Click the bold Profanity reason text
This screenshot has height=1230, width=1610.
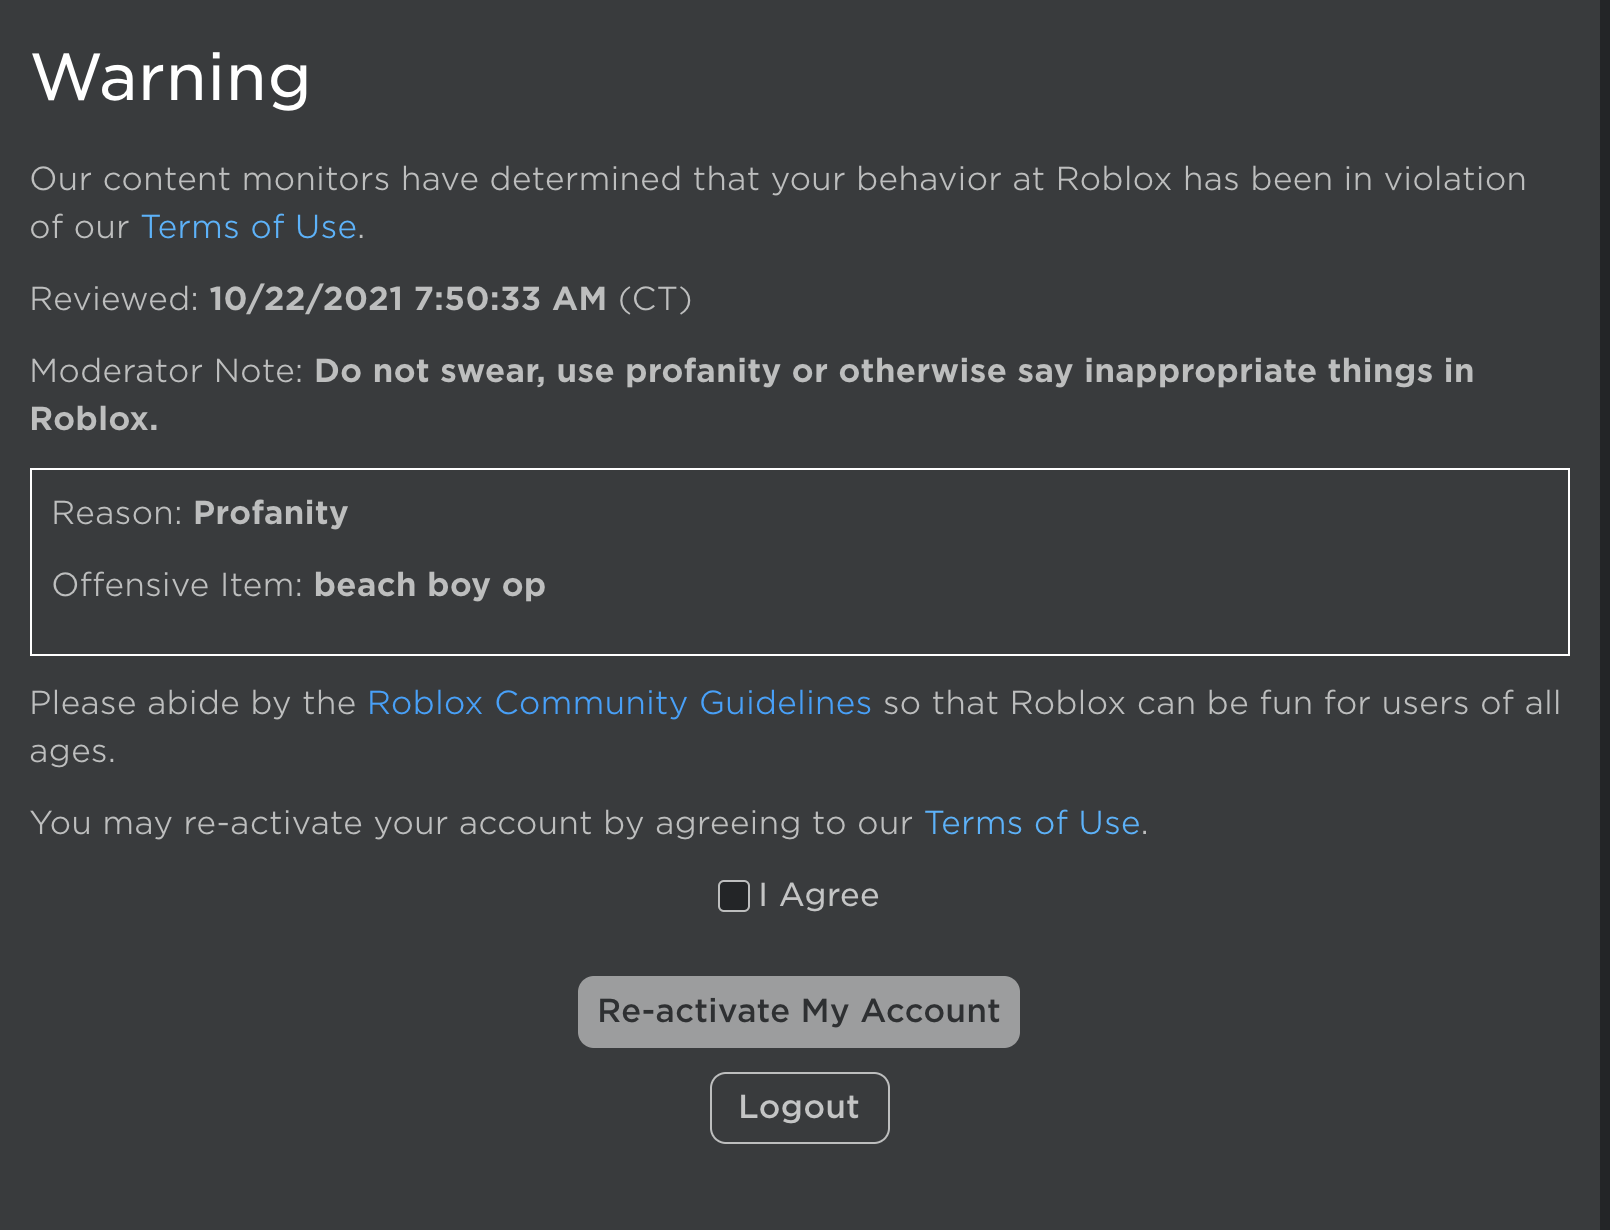point(270,513)
